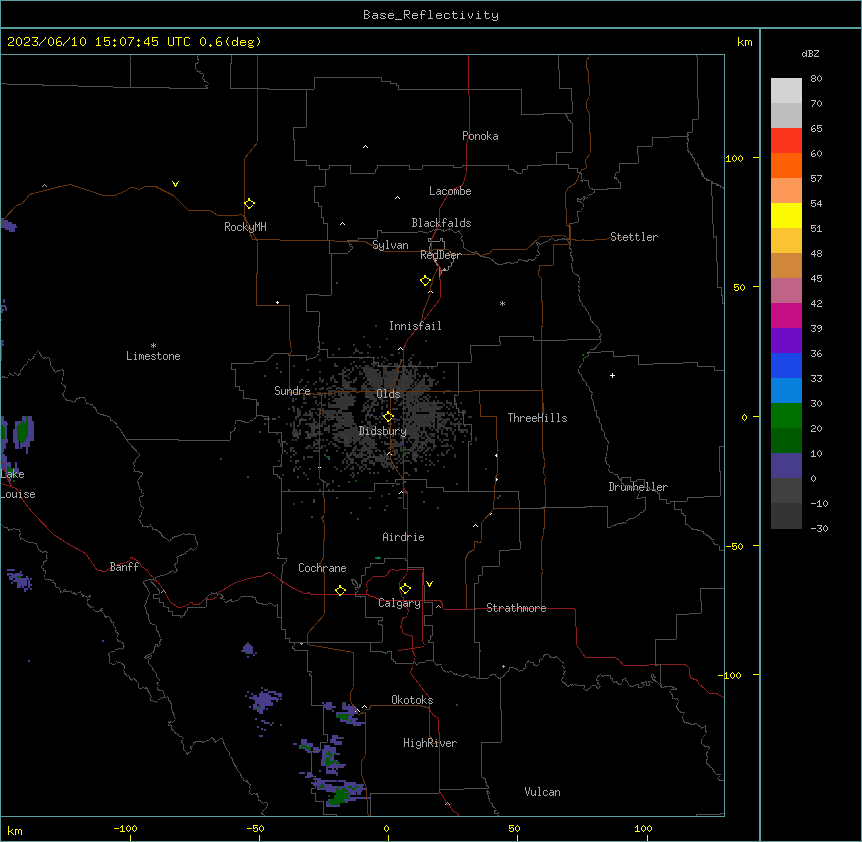Image resolution: width=862 pixels, height=842 pixels.
Task: Click the magenta 39-42 dBZ legend swatch
Action: point(786,315)
